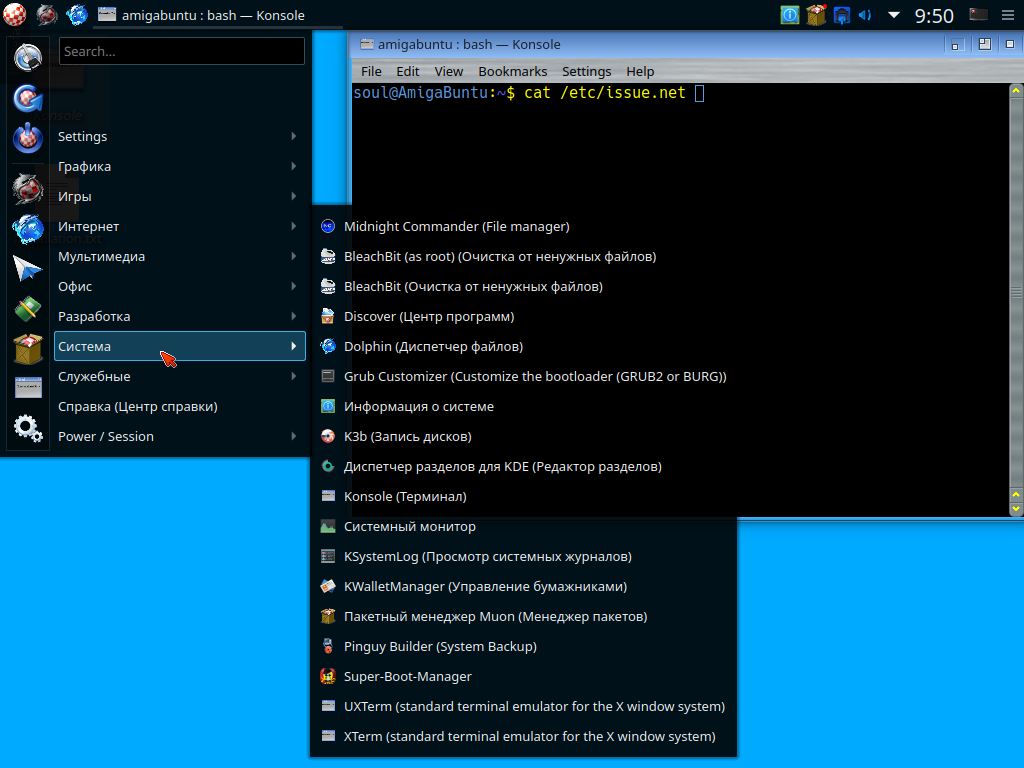Open XTerm terminal emulator entry
1024x768 pixels.
523,737
